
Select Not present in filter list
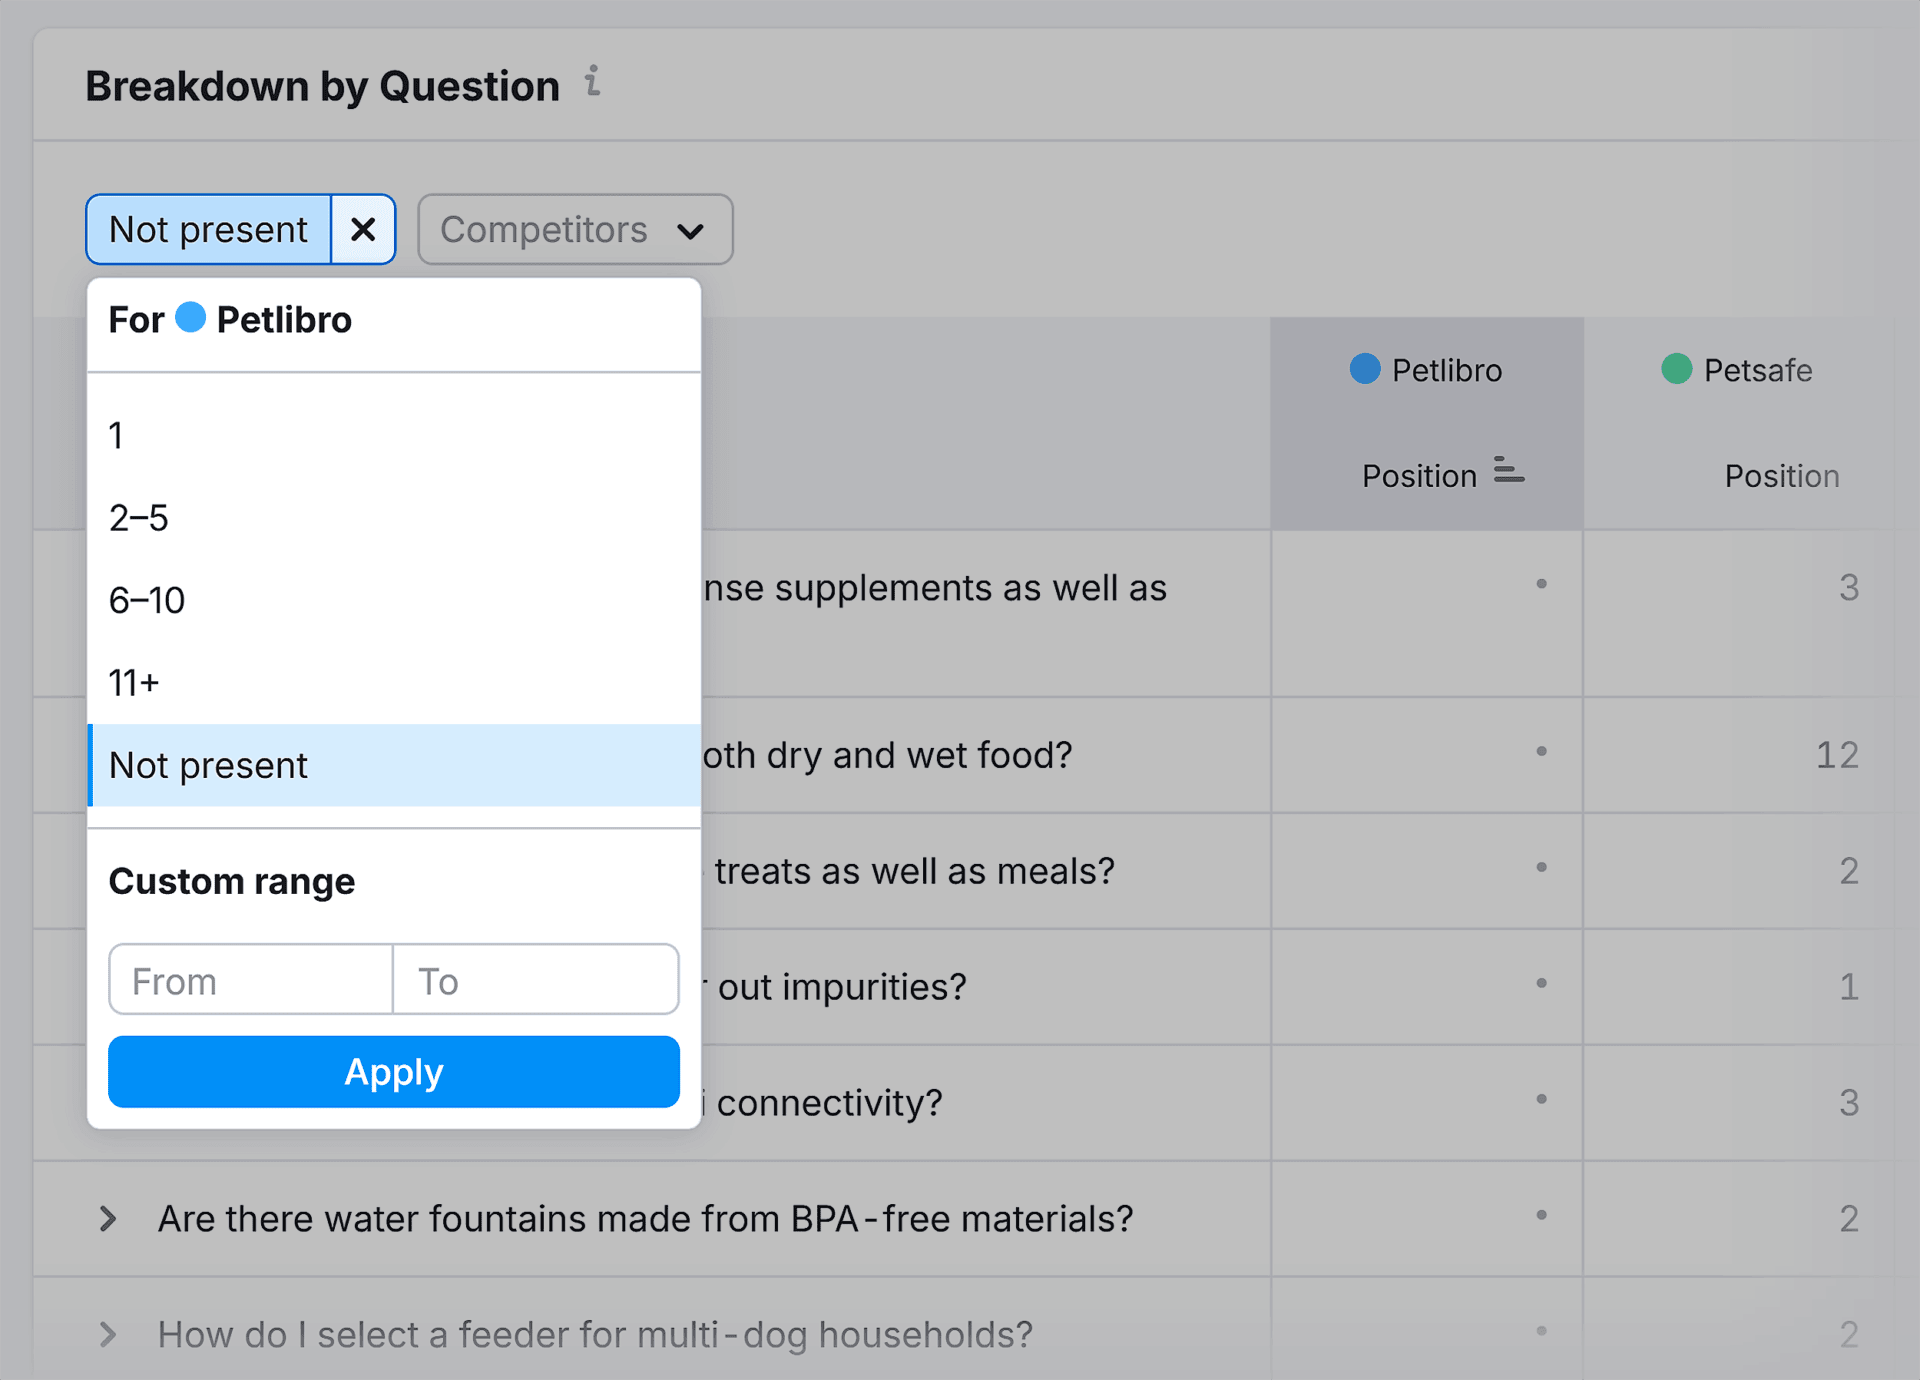coord(208,766)
